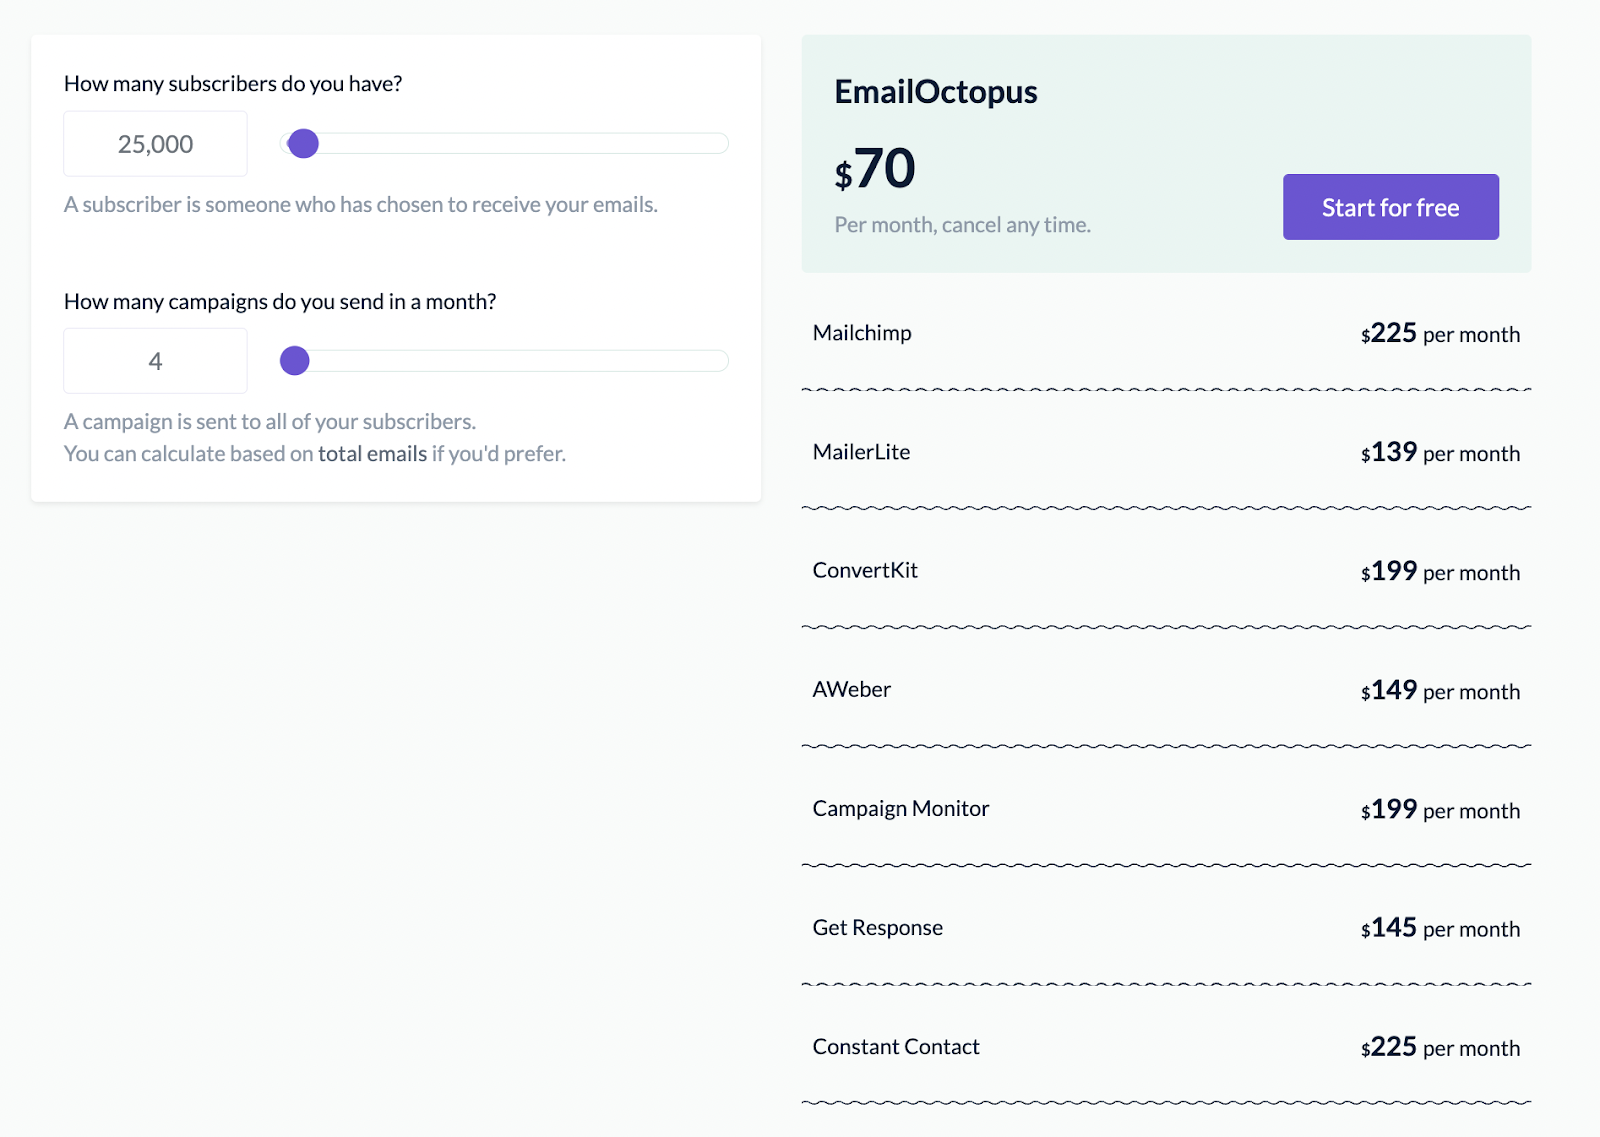Click the Mailchimp $225 per month price
This screenshot has width=1600, height=1137.
coord(1440,333)
